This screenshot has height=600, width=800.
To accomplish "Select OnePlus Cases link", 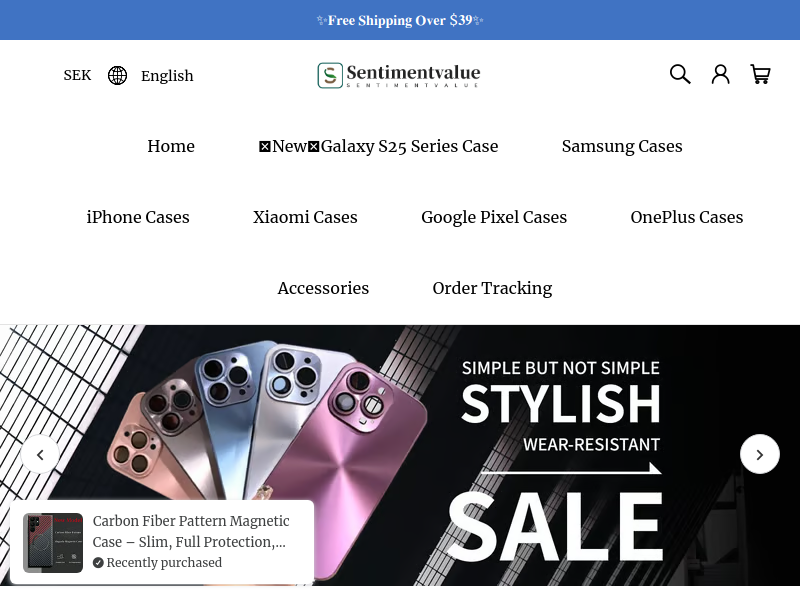I will point(687,217).
